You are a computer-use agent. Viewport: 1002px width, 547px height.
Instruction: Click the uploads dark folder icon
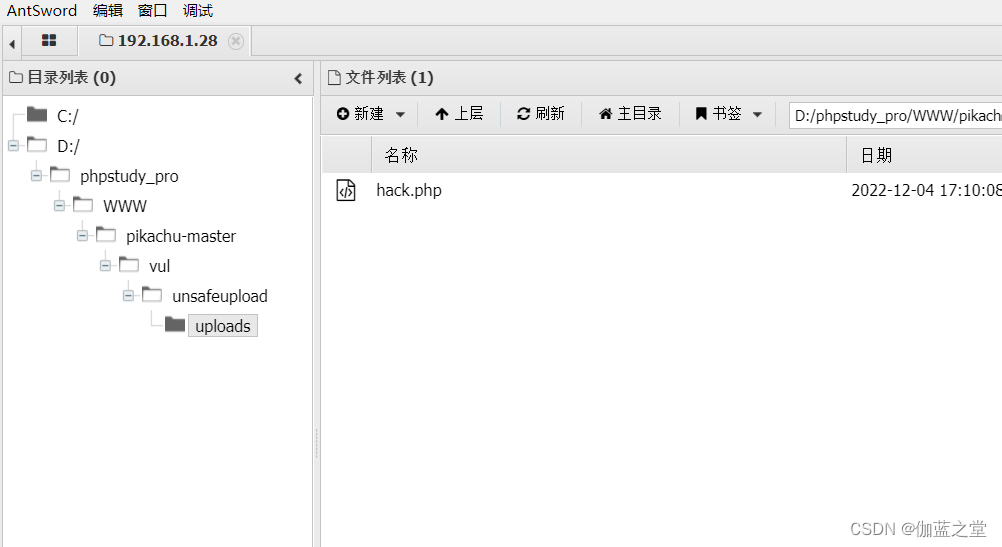coord(175,325)
